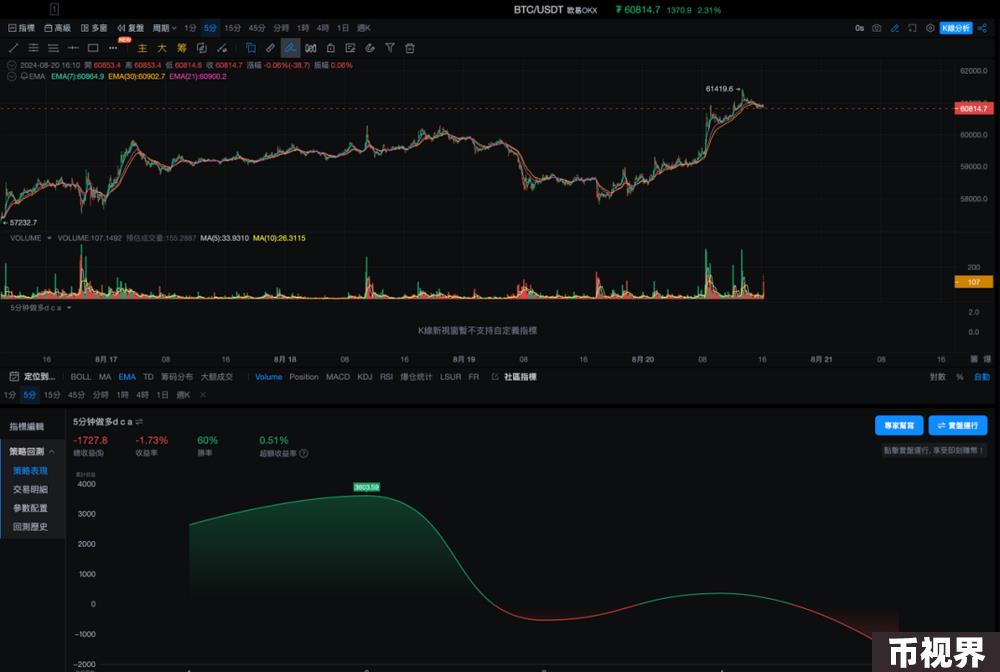Click the swap icon beside strategy name
The image size is (1000, 672).
139,421
